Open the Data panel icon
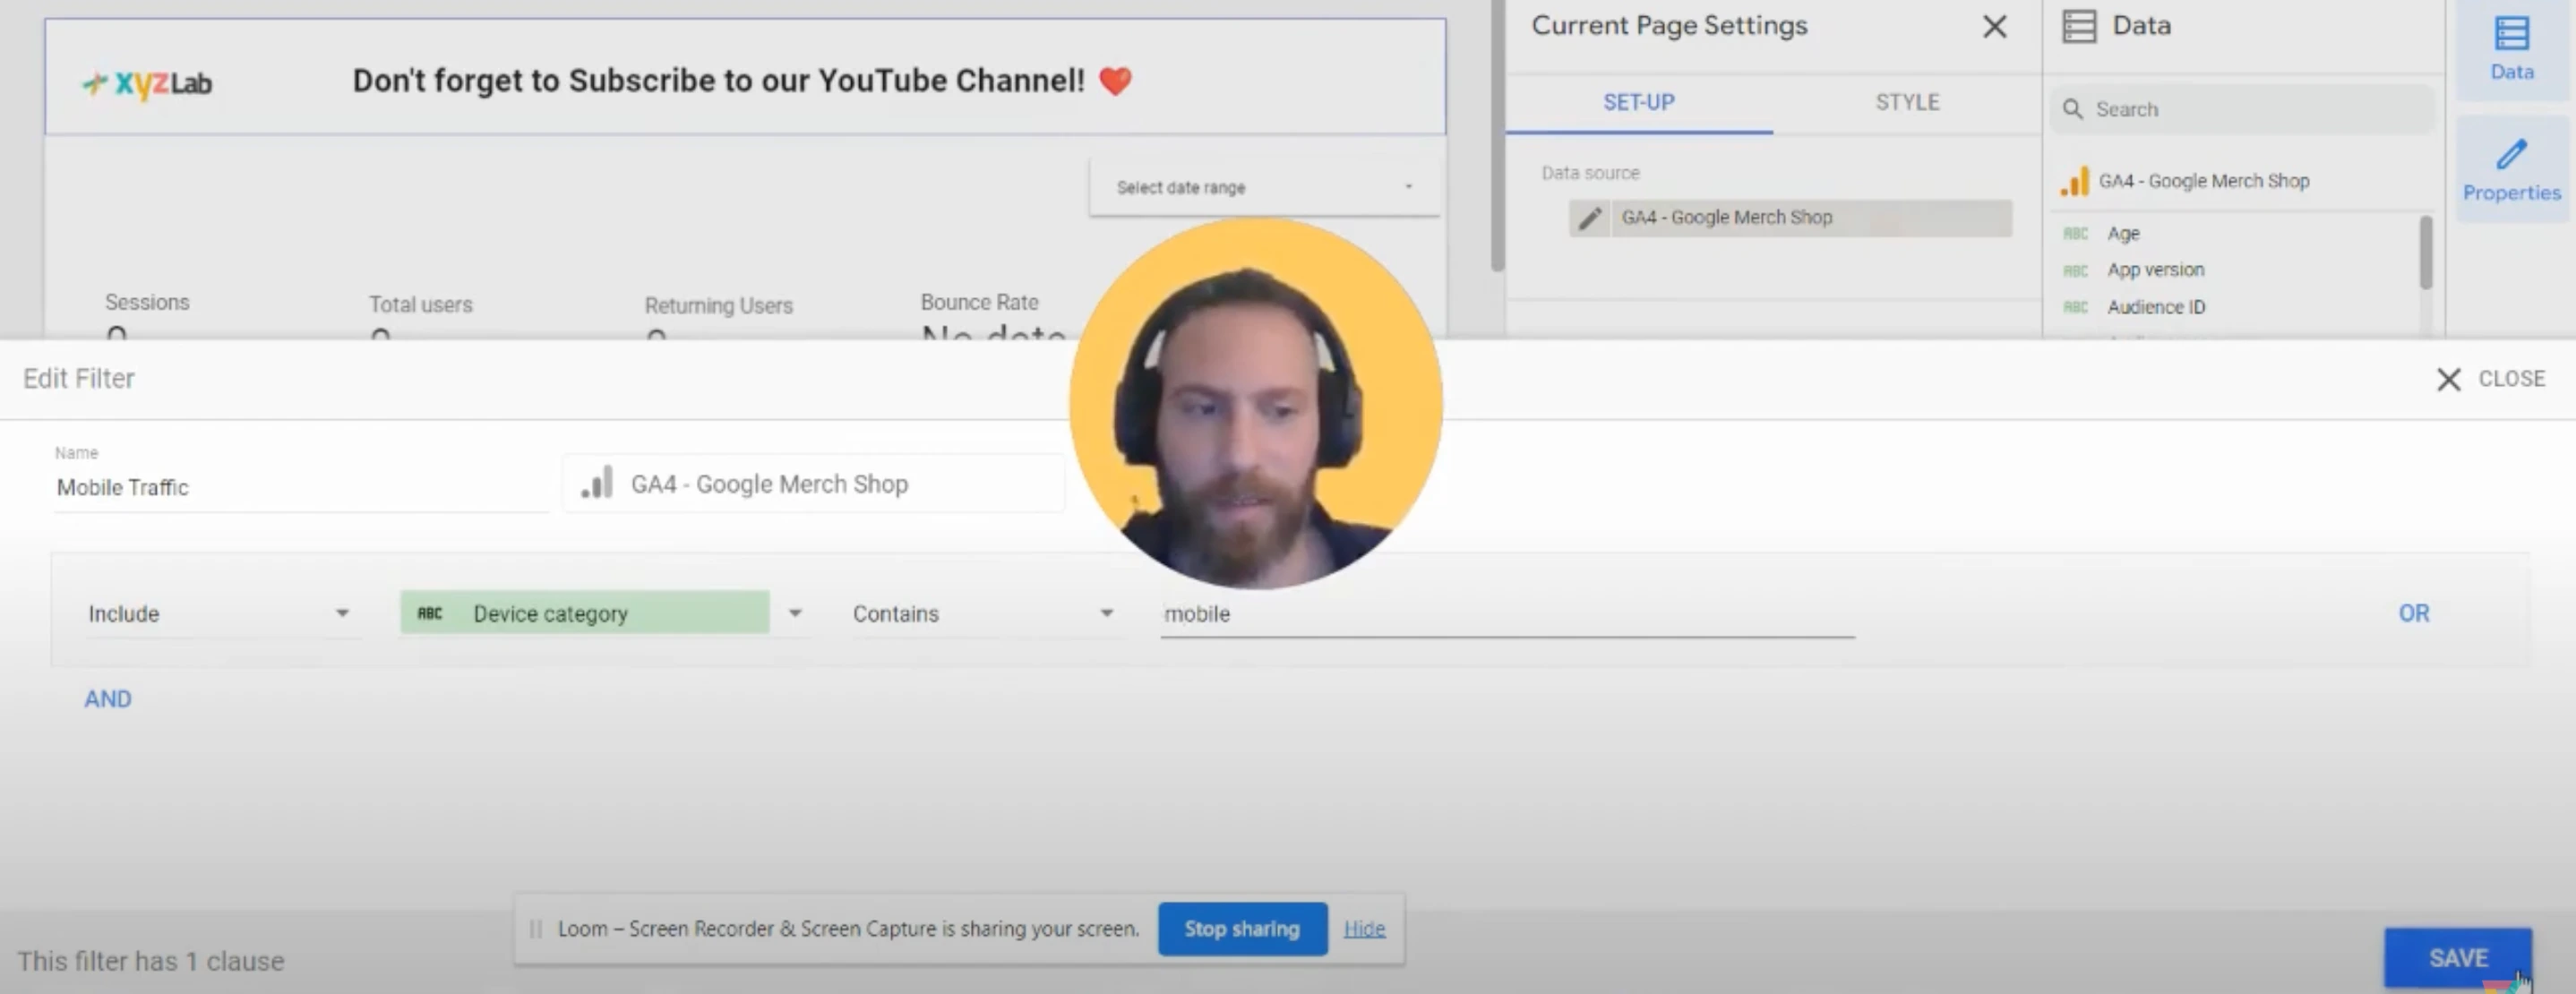The height and width of the screenshot is (994, 2576). (2511, 48)
